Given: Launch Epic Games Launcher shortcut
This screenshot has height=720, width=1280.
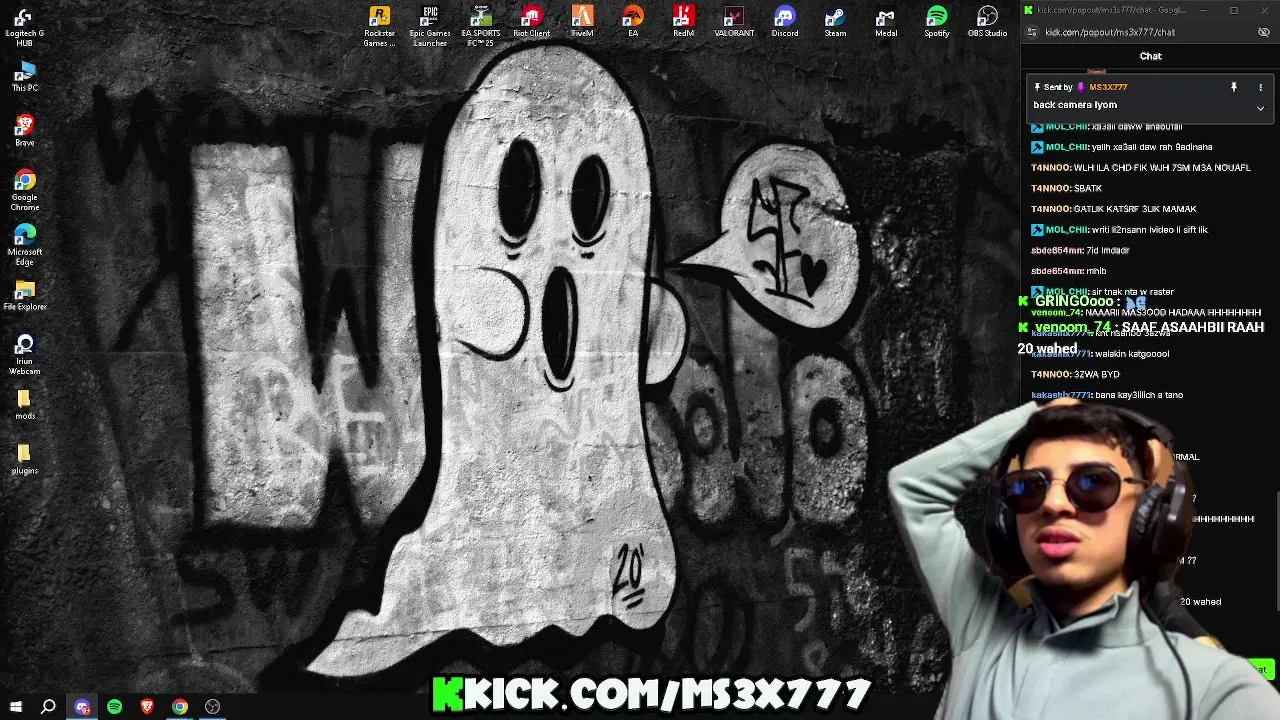Looking at the screenshot, I should tap(430, 26).
